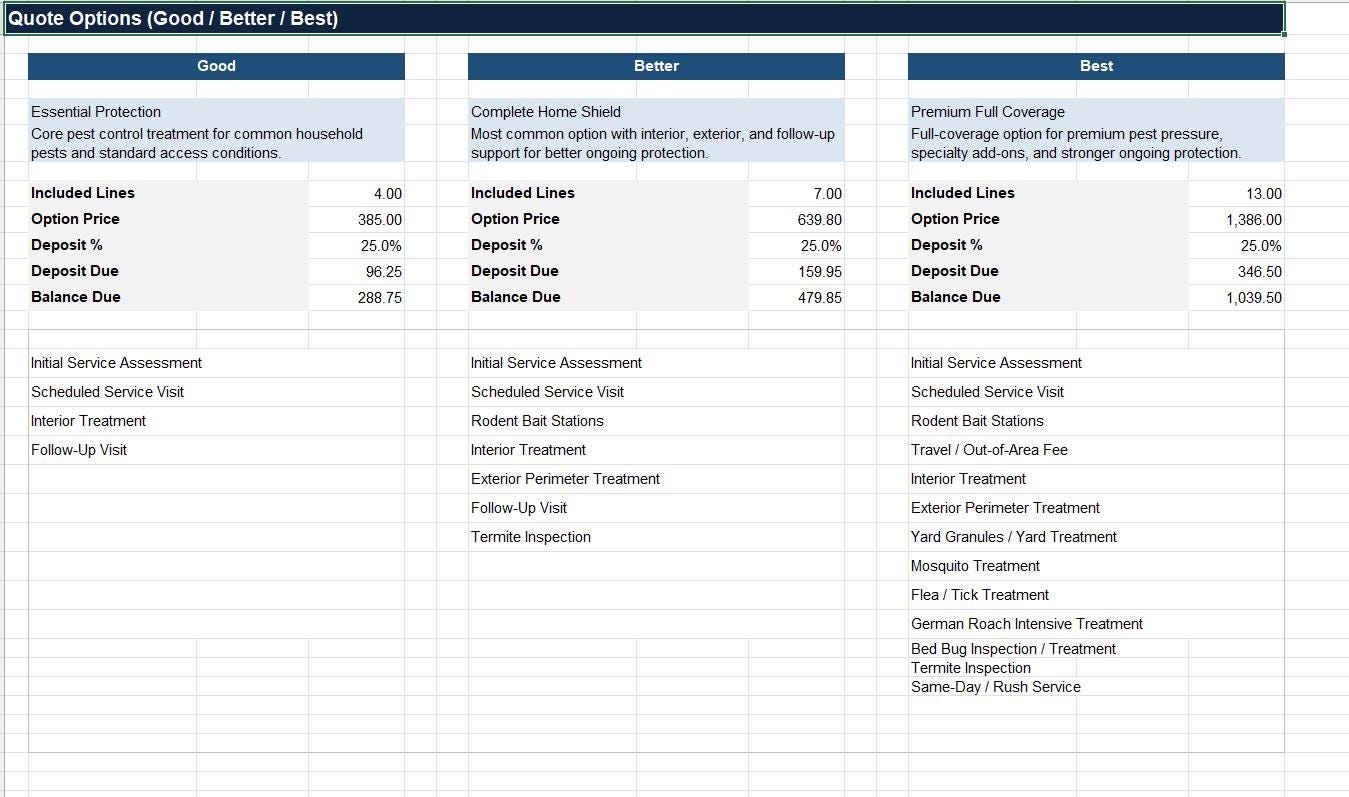
Task: Click the Better deposit due 159.95
Action: pyautogui.click(x=797, y=271)
